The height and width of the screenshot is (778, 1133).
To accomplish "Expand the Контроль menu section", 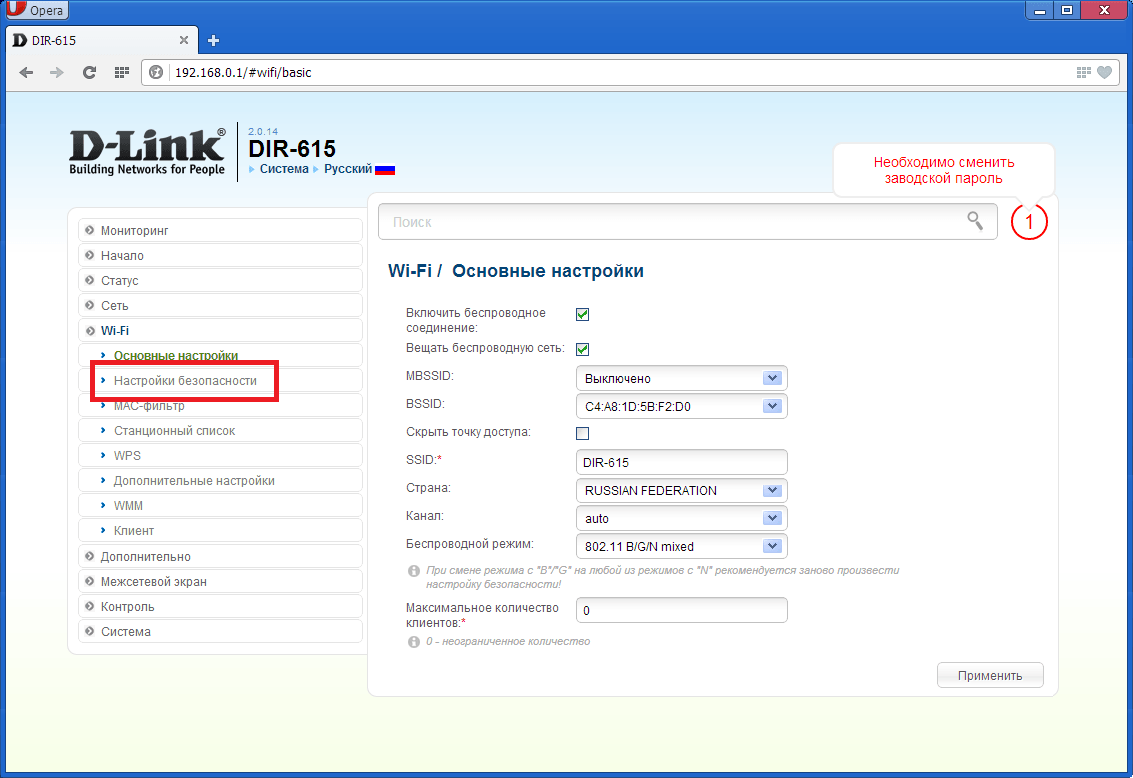I will coord(220,607).
